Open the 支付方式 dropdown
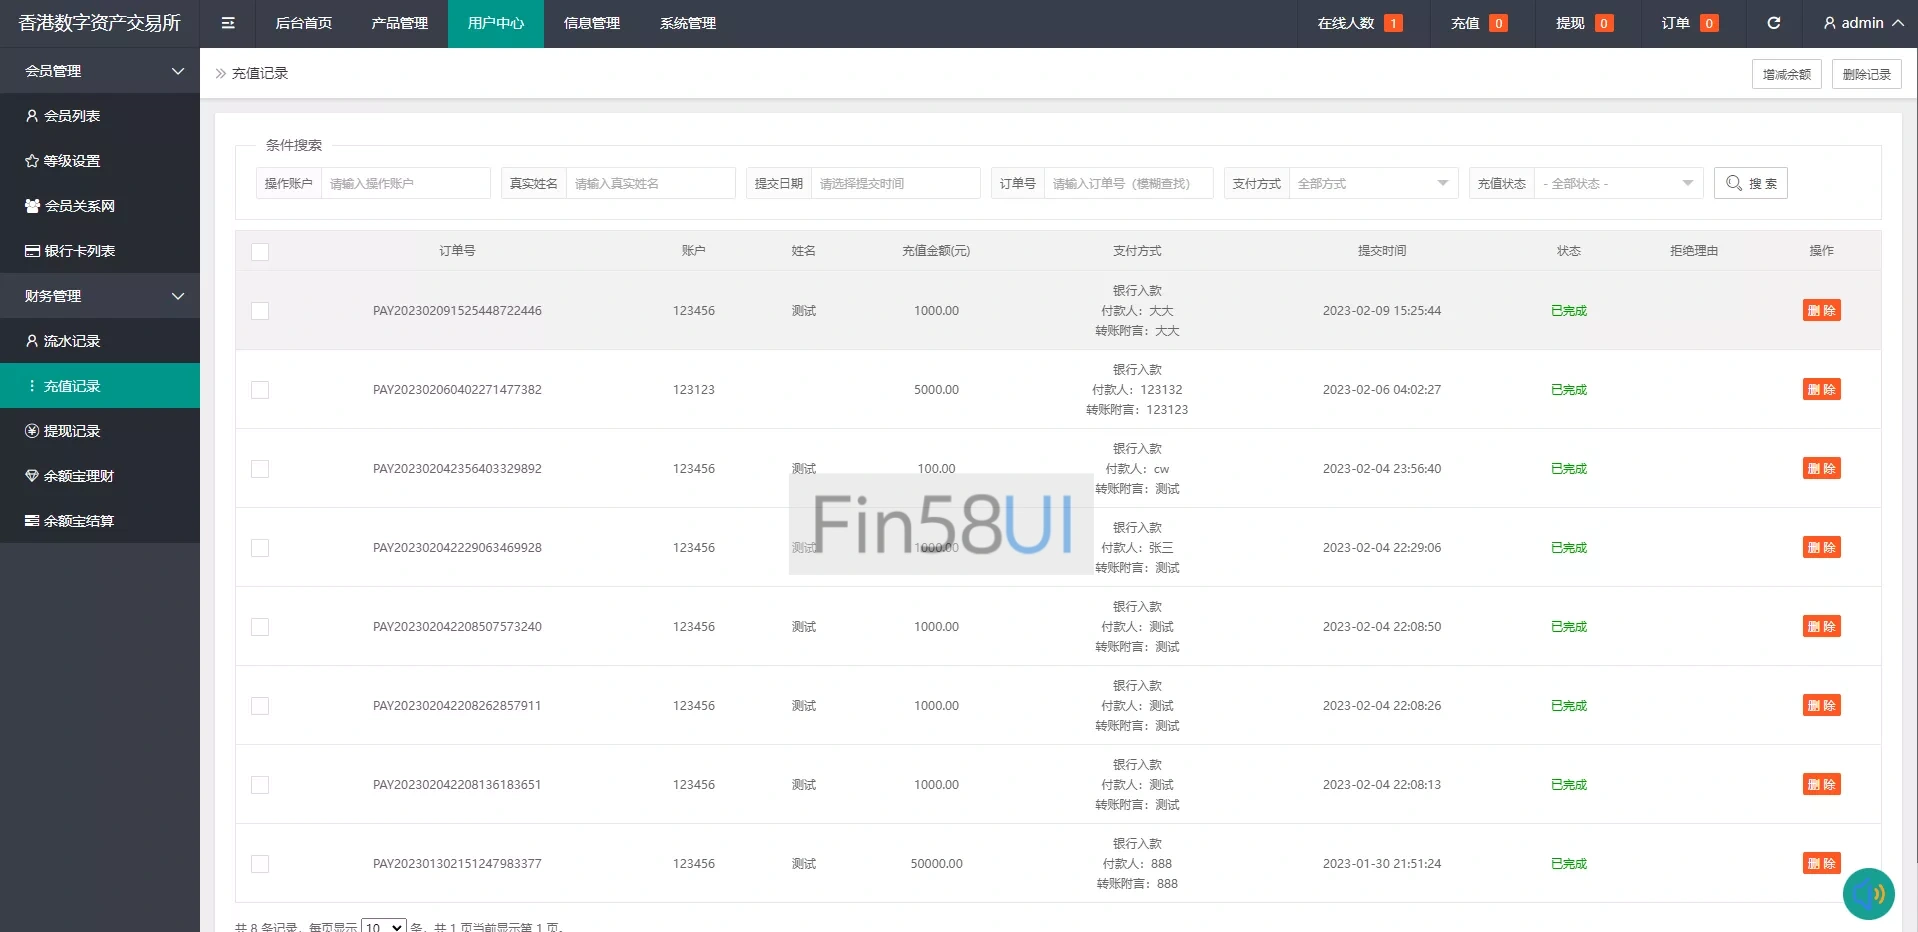Image resolution: width=1918 pixels, height=932 pixels. pyautogui.click(x=1372, y=184)
